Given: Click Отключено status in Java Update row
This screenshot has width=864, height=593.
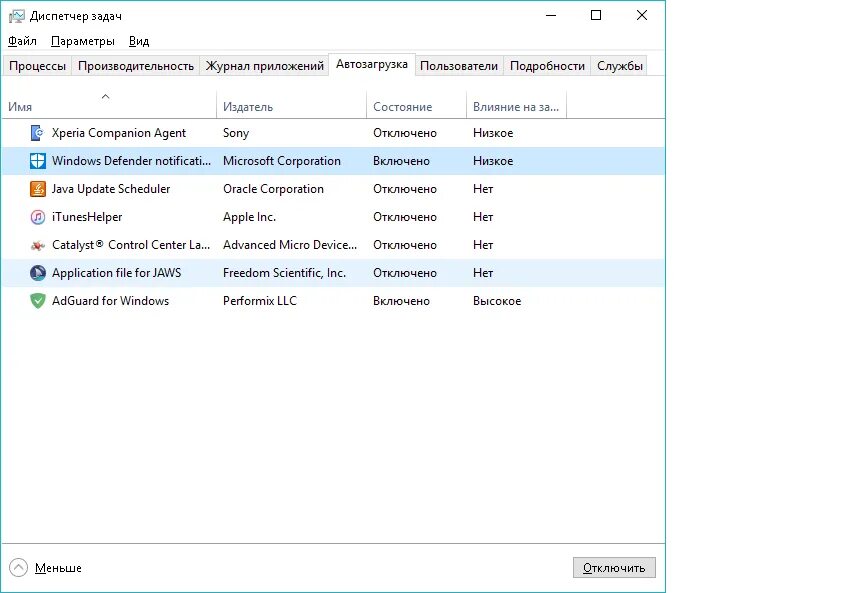Looking at the screenshot, I should pyautogui.click(x=405, y=189).
